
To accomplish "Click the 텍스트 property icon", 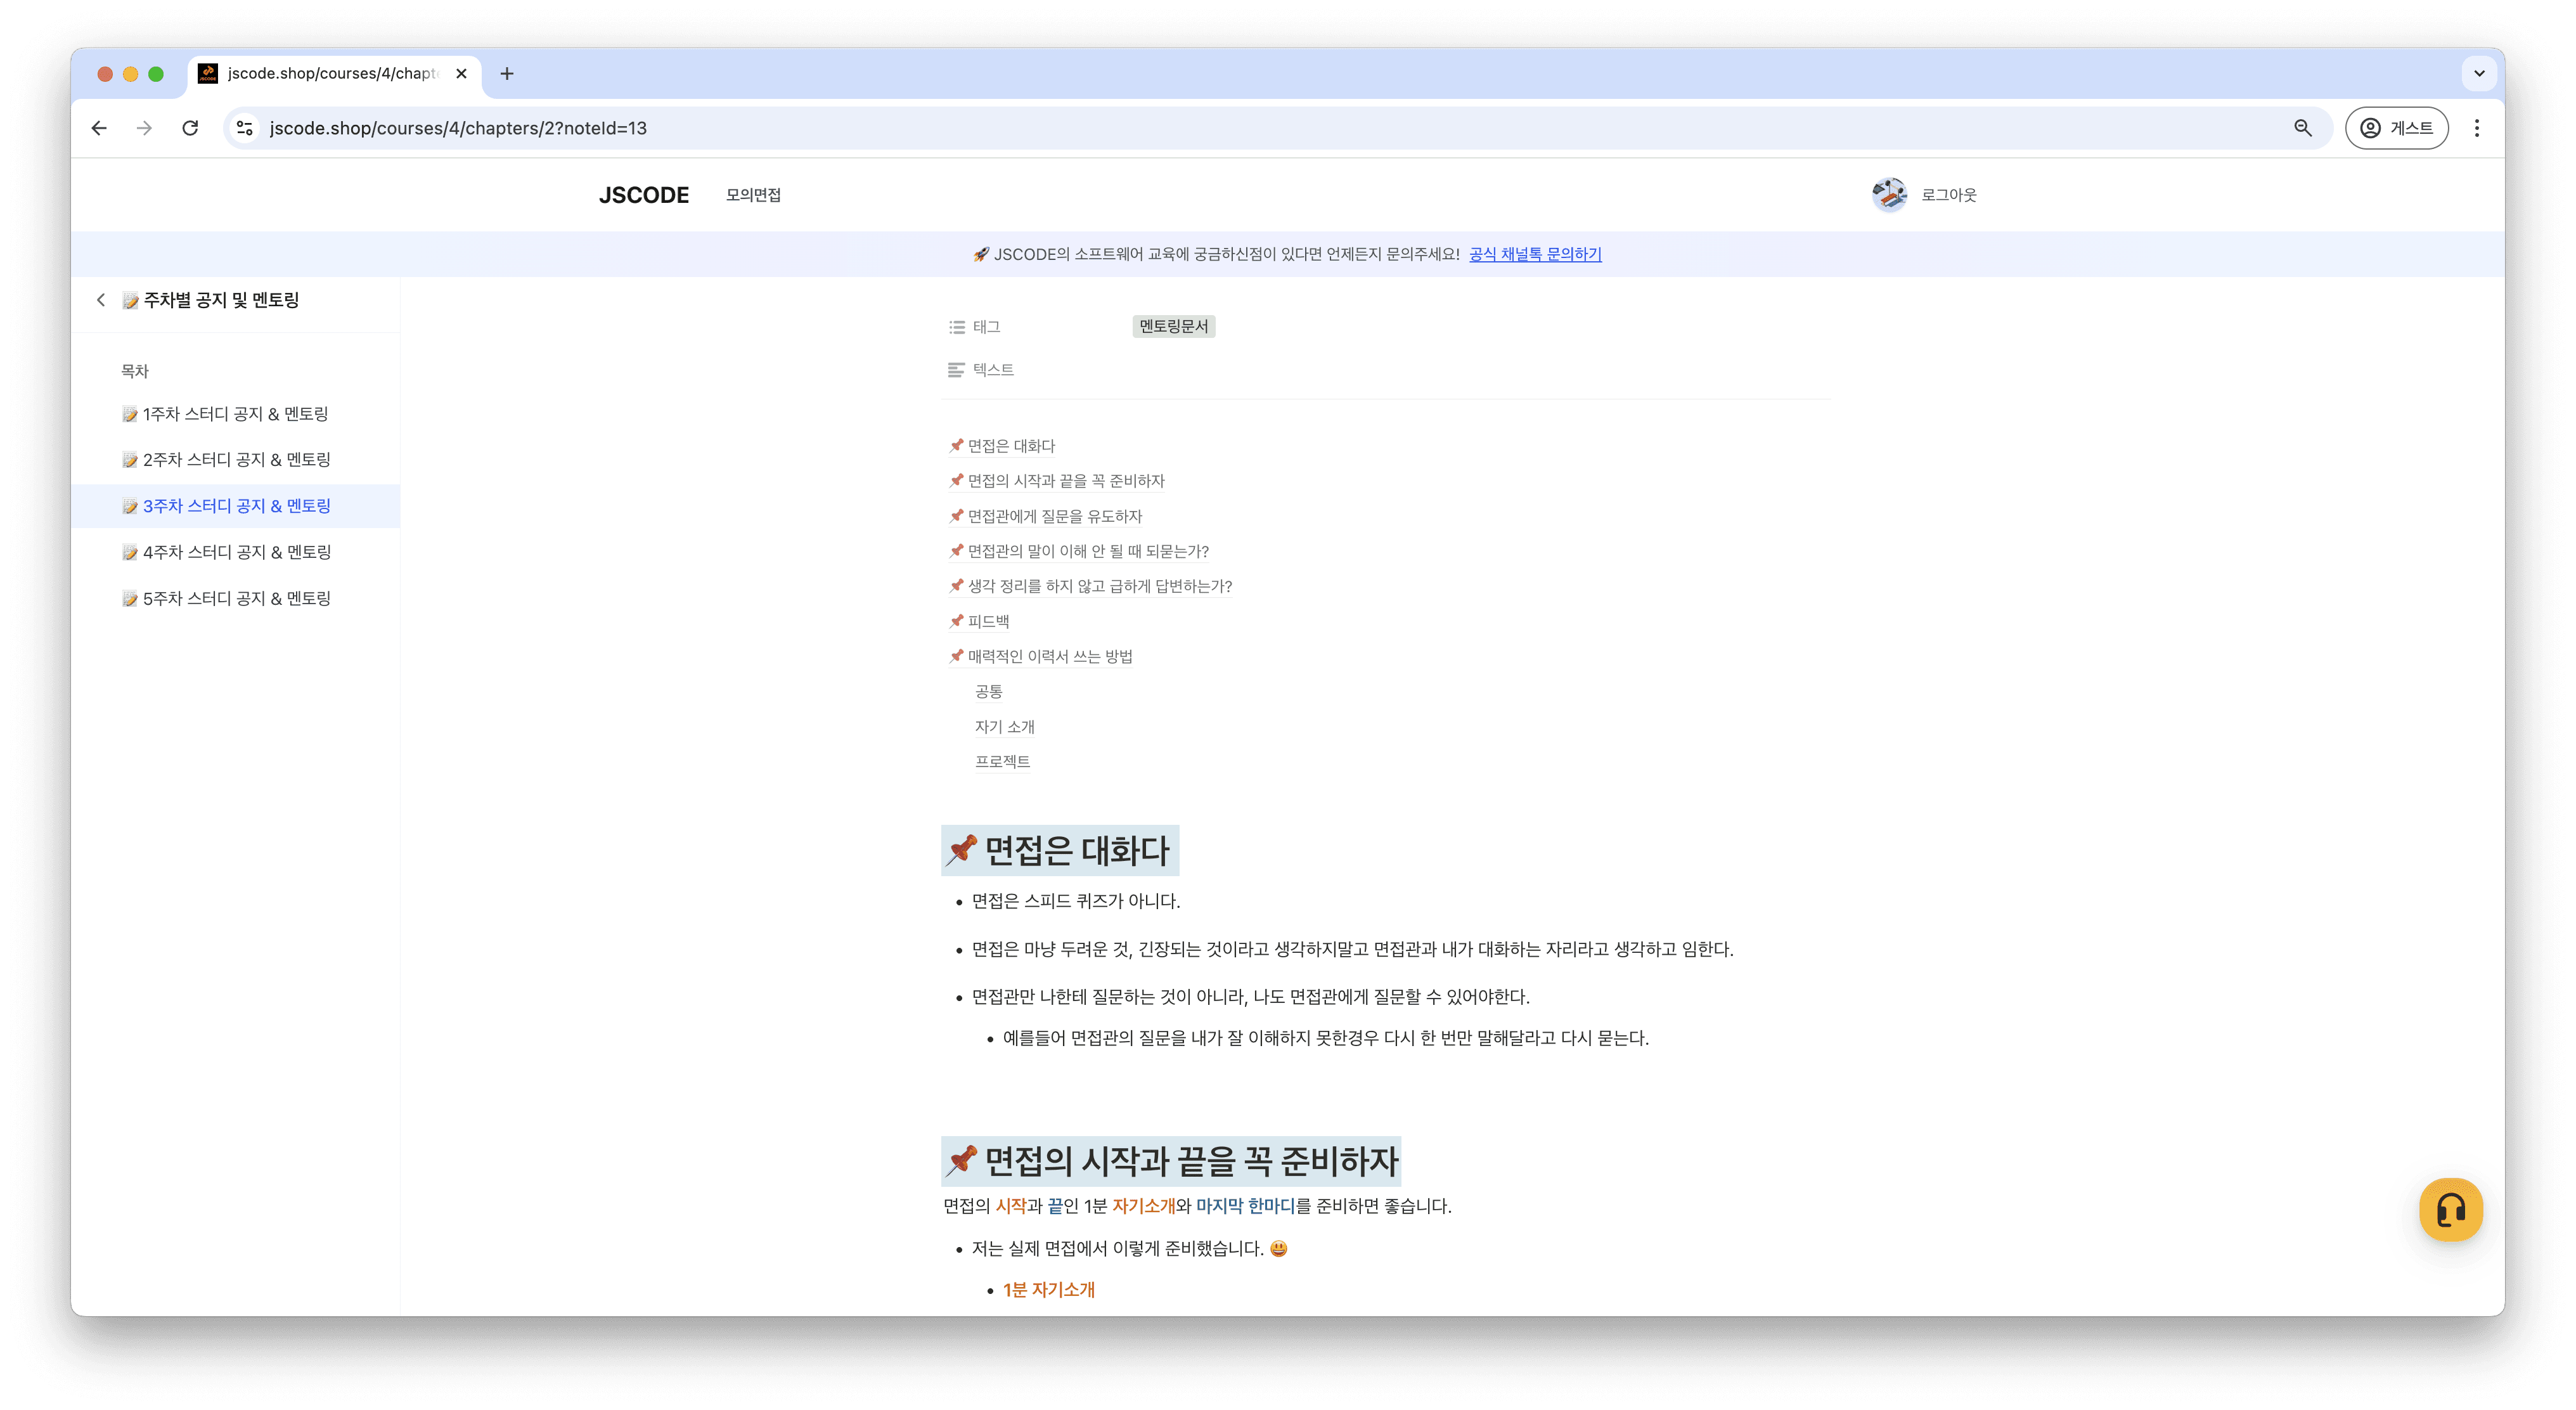I will [956, 370].
